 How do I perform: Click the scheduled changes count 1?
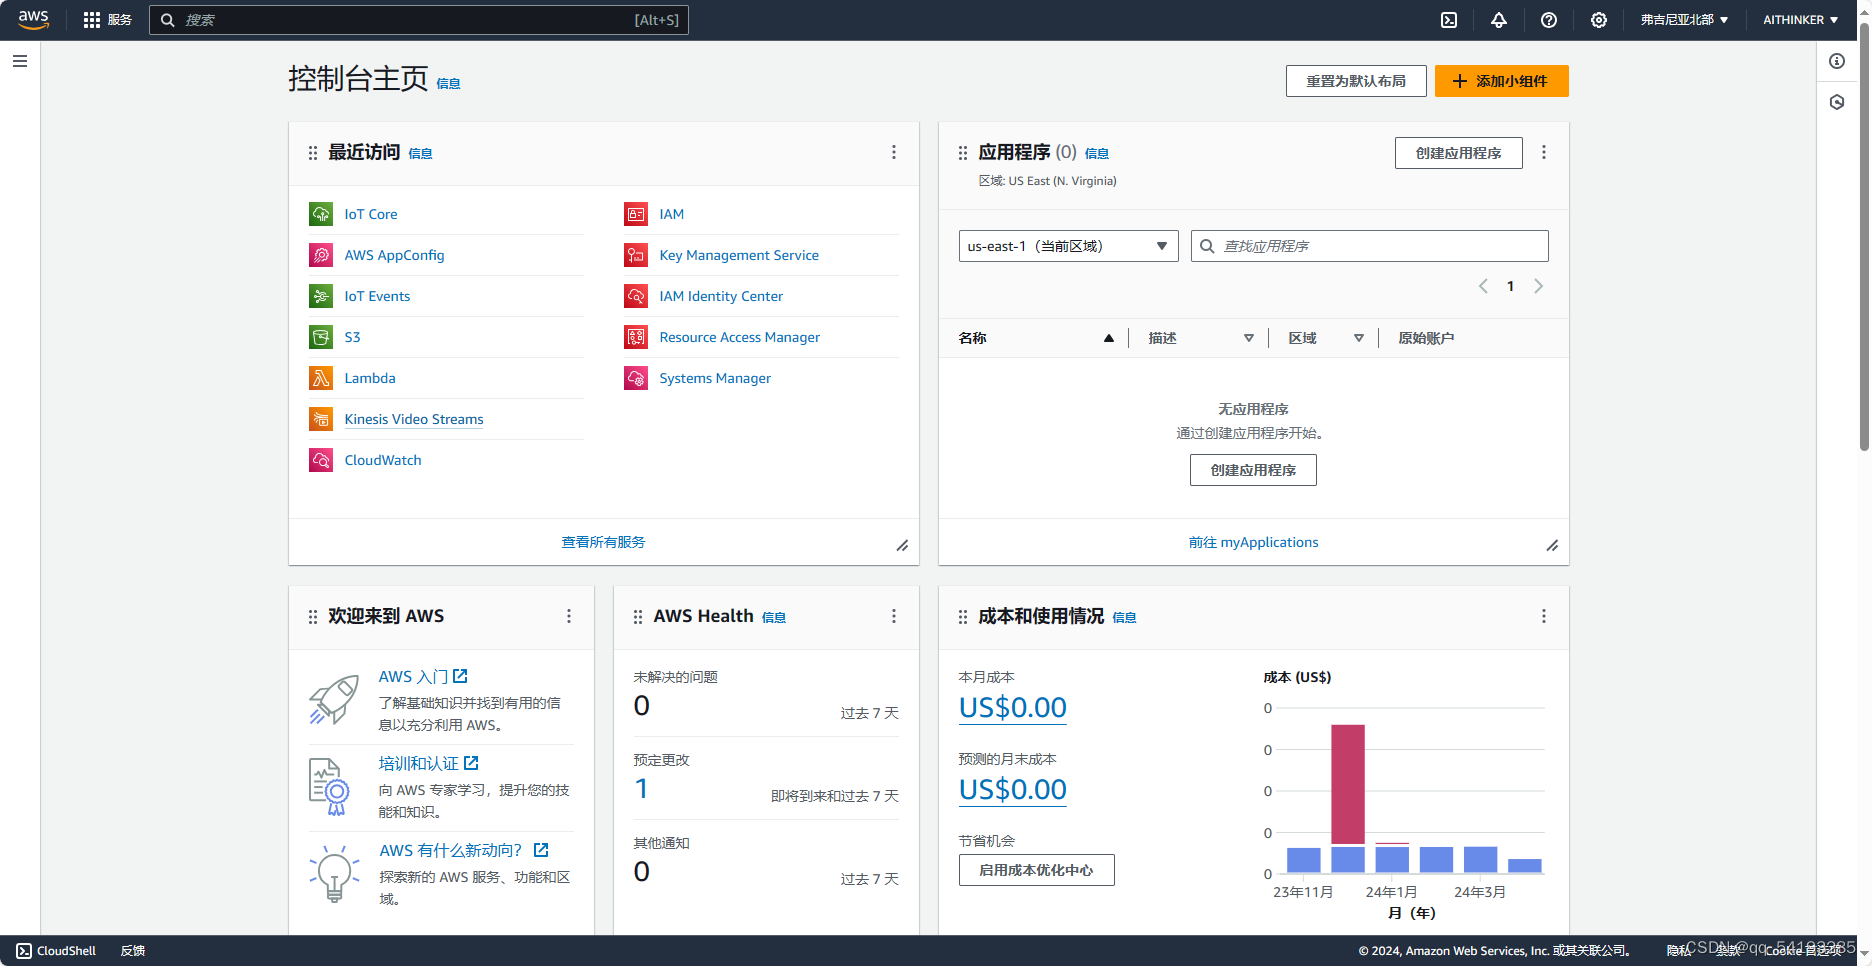(641, 789)
